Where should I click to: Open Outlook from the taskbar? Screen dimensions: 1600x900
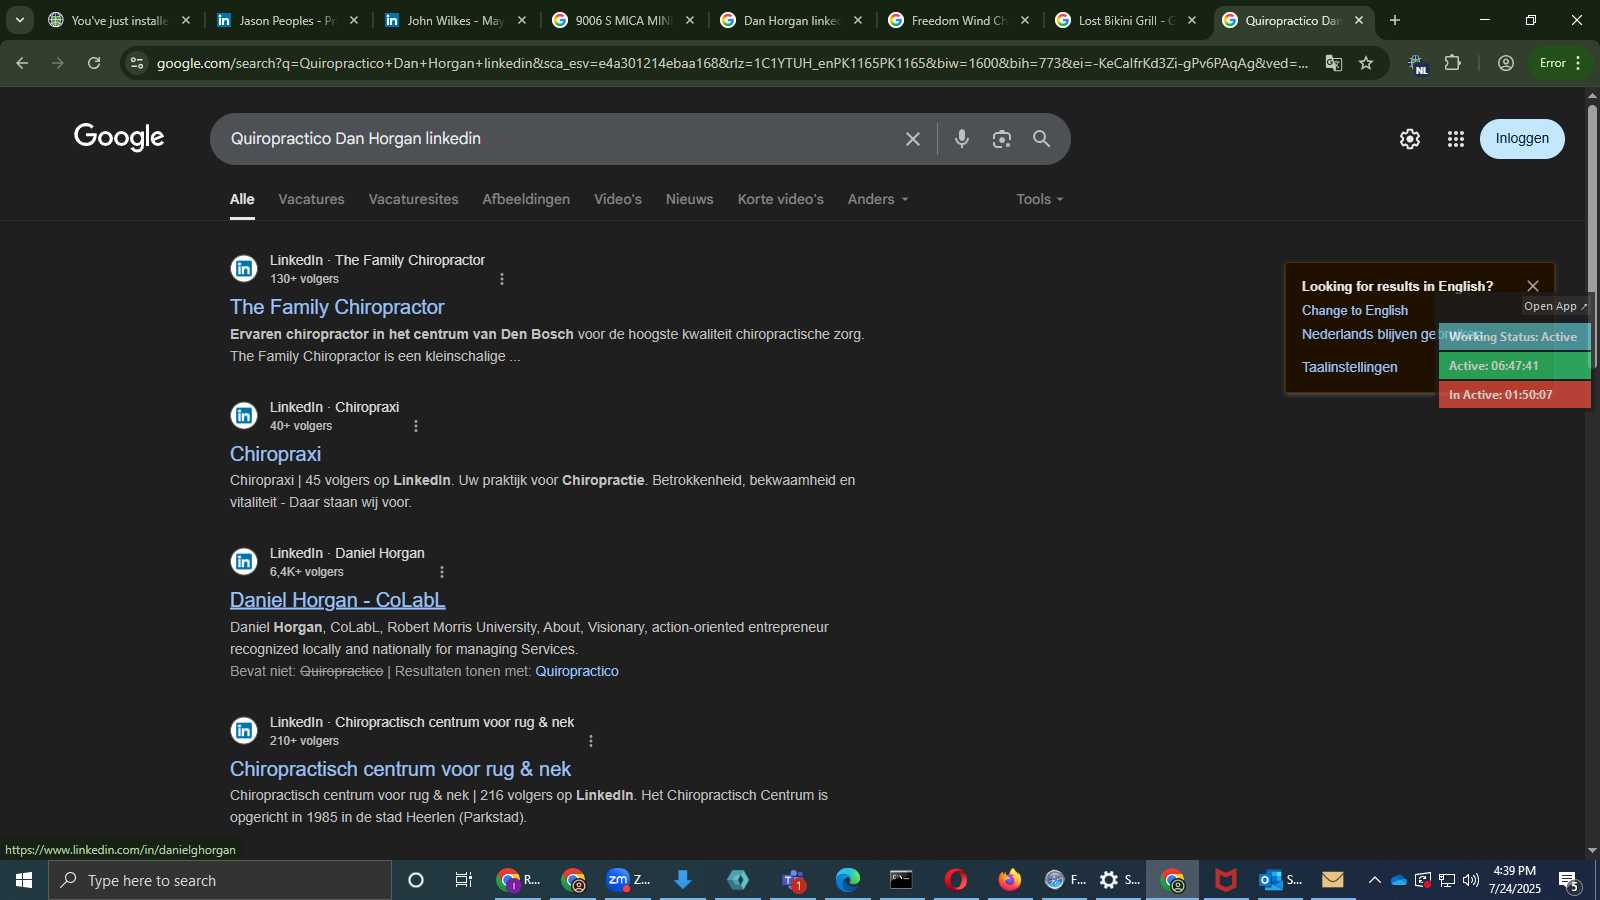pos(1281,880)
